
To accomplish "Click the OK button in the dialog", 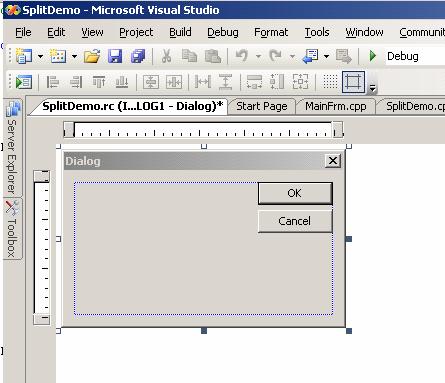I will 295,193.
